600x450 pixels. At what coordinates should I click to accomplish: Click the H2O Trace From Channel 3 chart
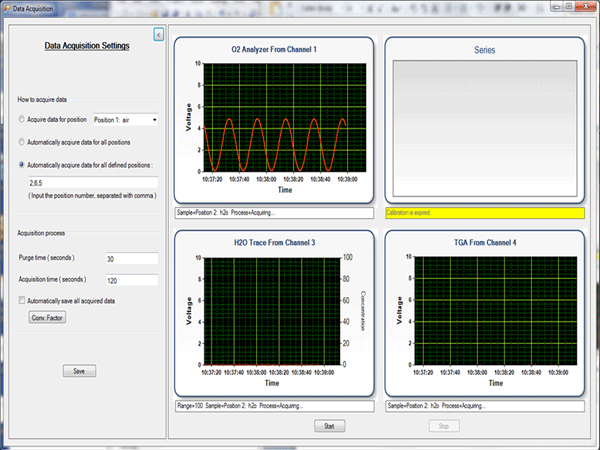click(x=274, y=313)
